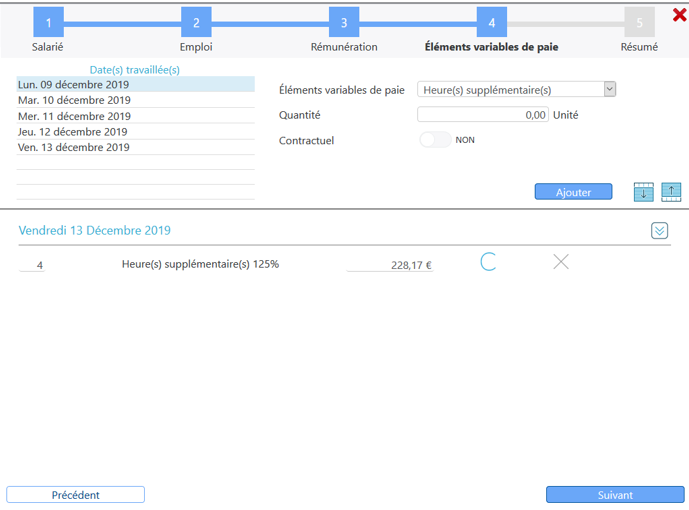Collapse the Vendredi 13 Décembre 2019 section
The height and width of the screenshot is (510, 689).
[x=659, y=231]
